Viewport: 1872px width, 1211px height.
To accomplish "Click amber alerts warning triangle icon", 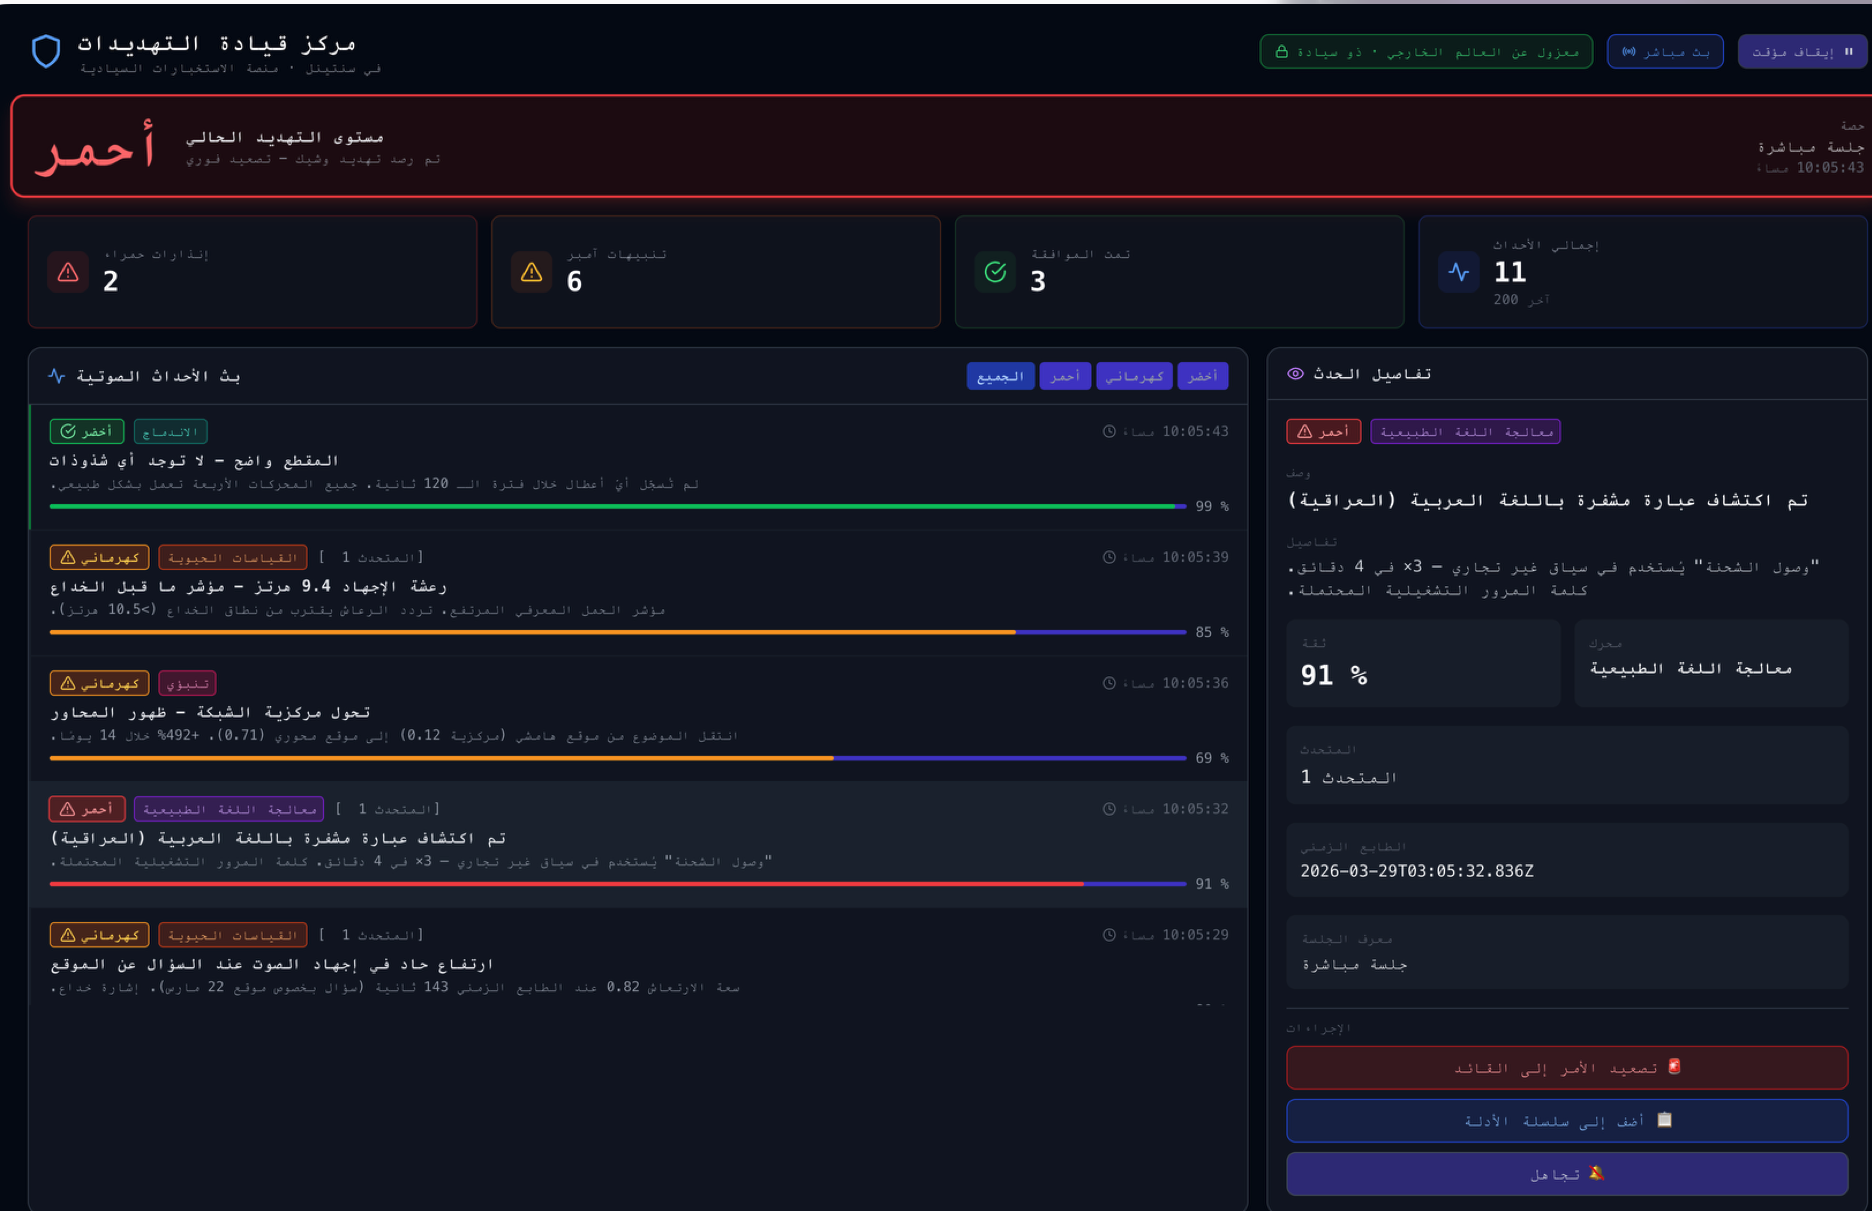I will pos(531,272).
